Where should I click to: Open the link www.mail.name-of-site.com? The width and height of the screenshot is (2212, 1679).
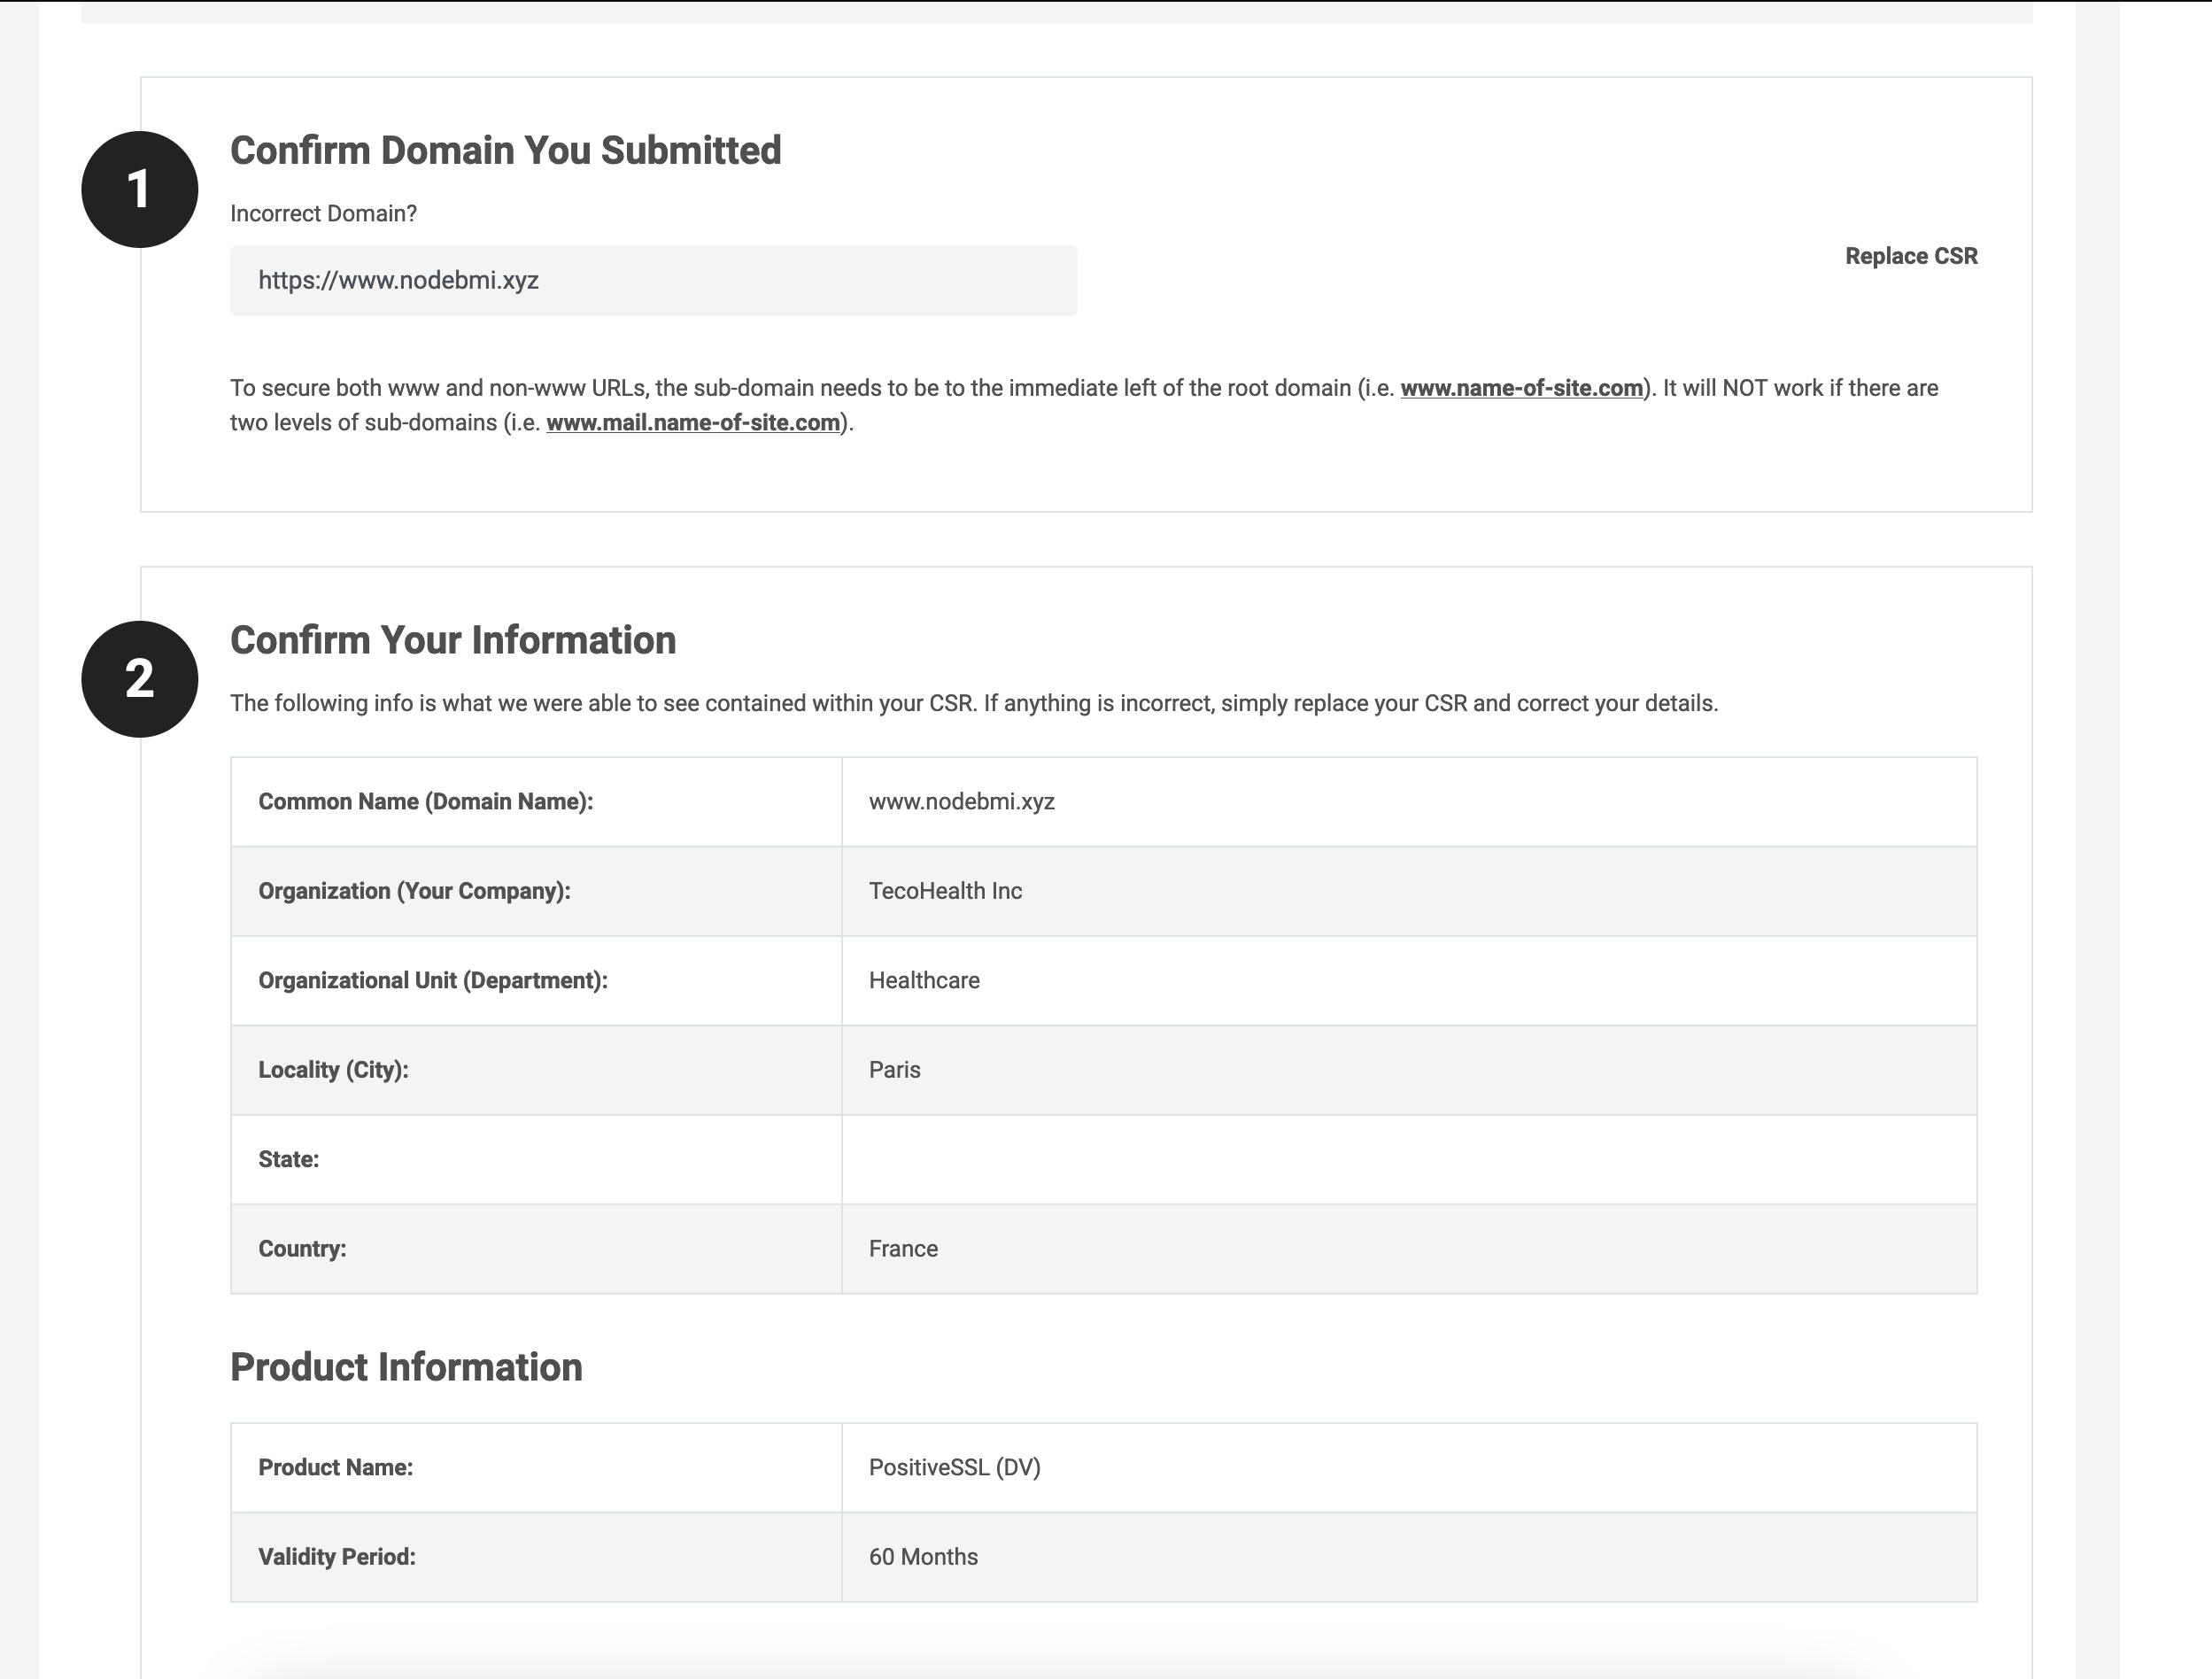tap(694, 423)
